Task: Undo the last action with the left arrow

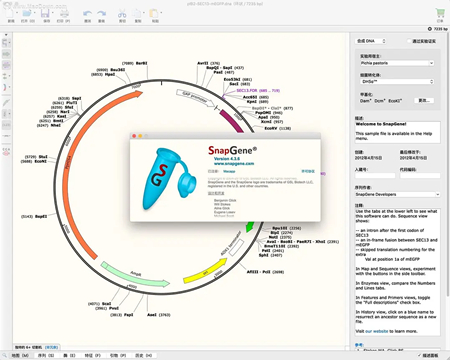Action: point(88,14)
